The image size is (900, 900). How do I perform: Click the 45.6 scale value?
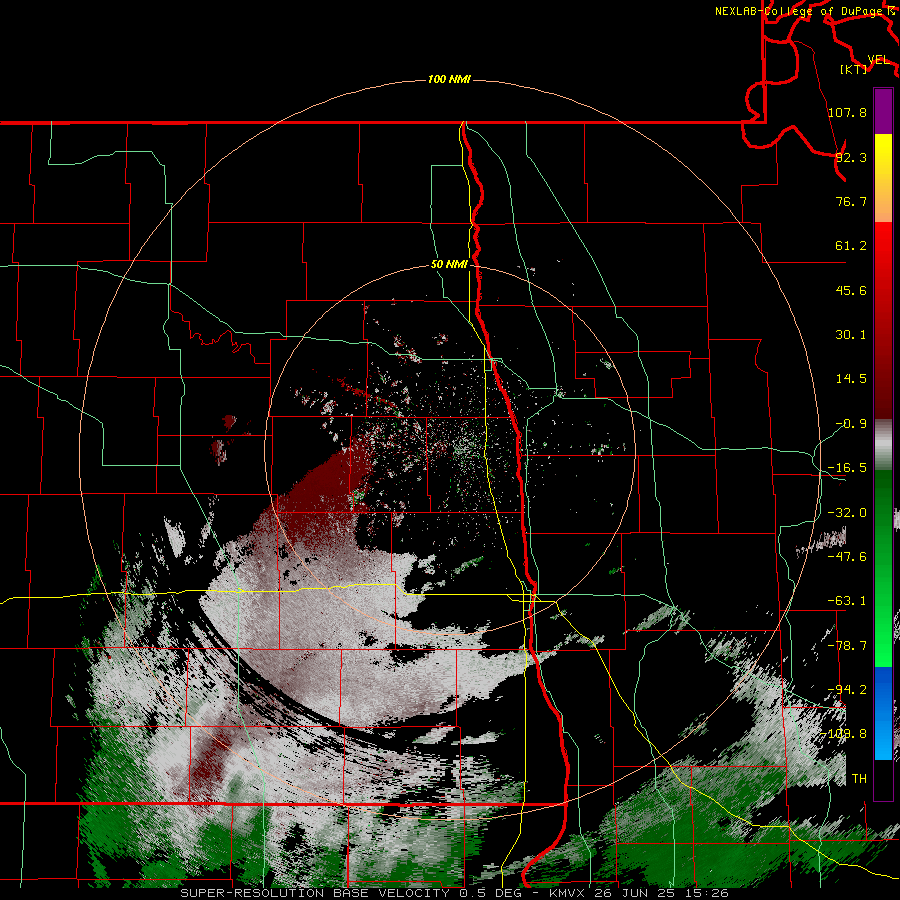[851, 290]
